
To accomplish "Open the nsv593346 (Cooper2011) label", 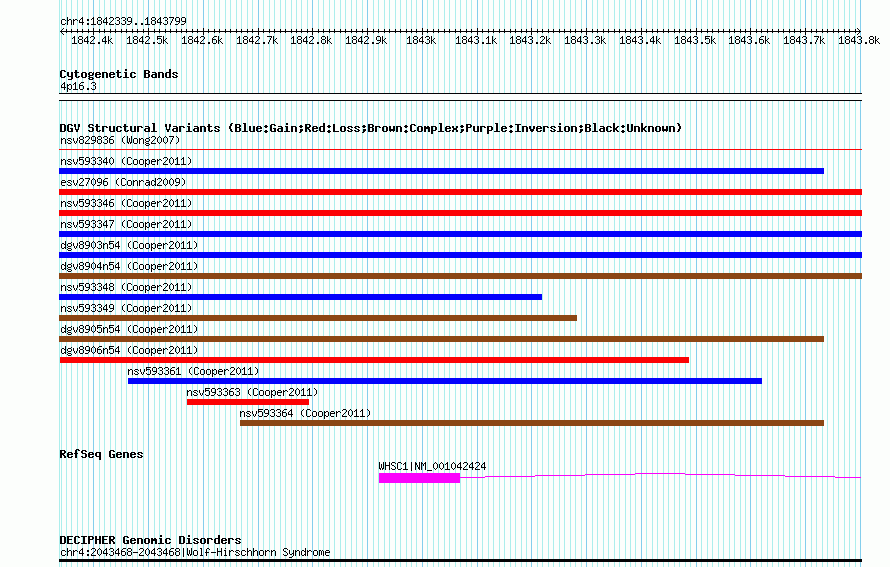I will 126,204.
